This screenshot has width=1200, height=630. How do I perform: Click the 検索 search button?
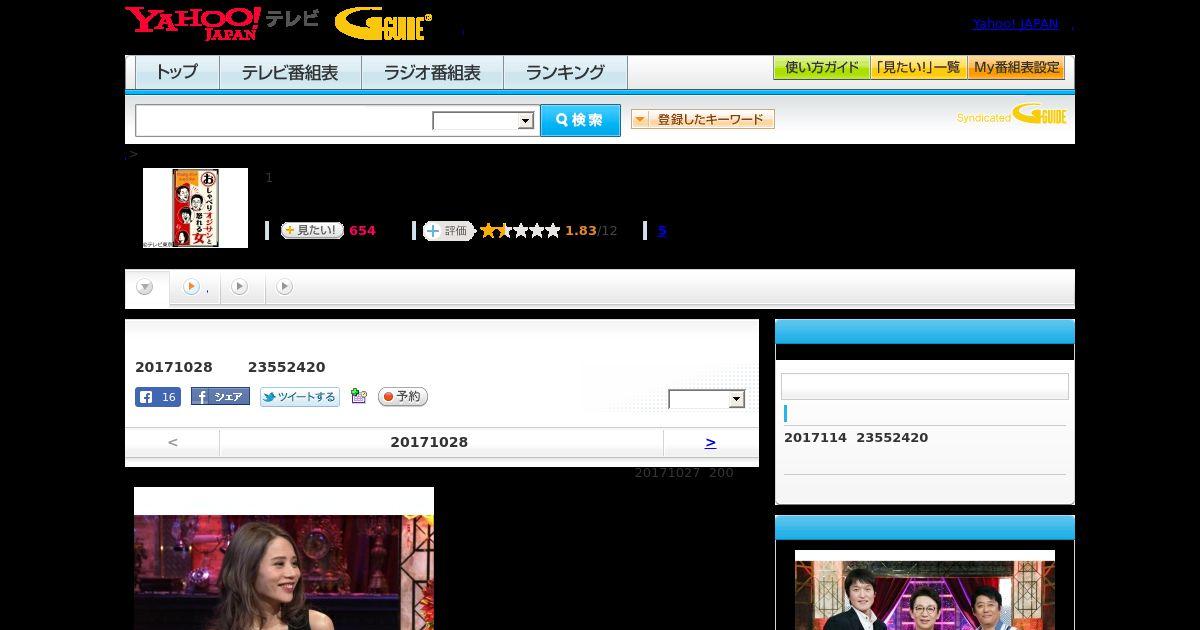580,120
